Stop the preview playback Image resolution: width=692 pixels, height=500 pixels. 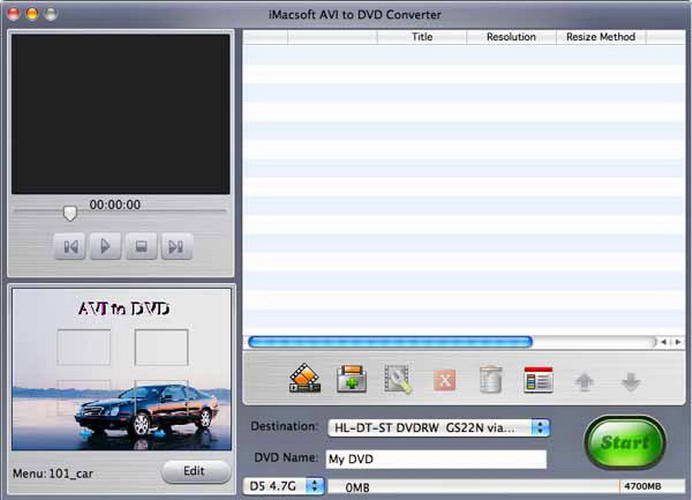coord(141,246)
